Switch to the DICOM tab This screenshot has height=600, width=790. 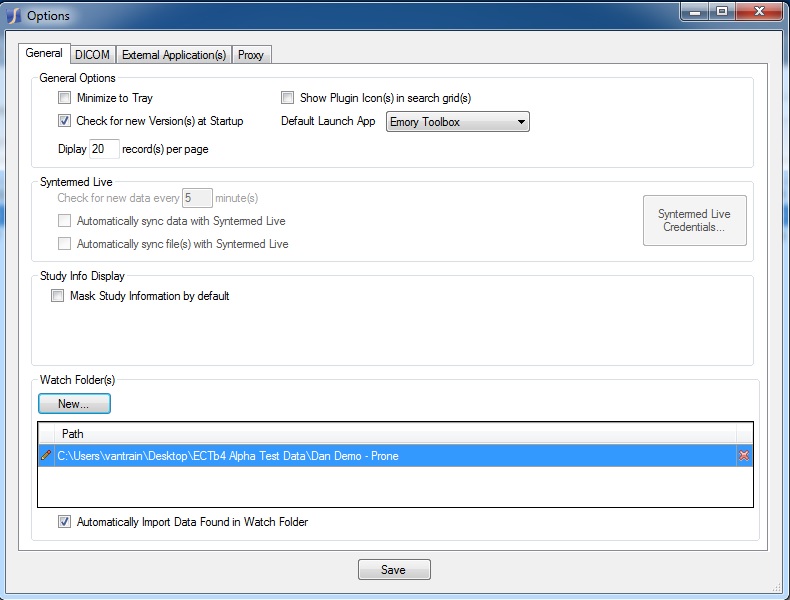tap(92, 54)
